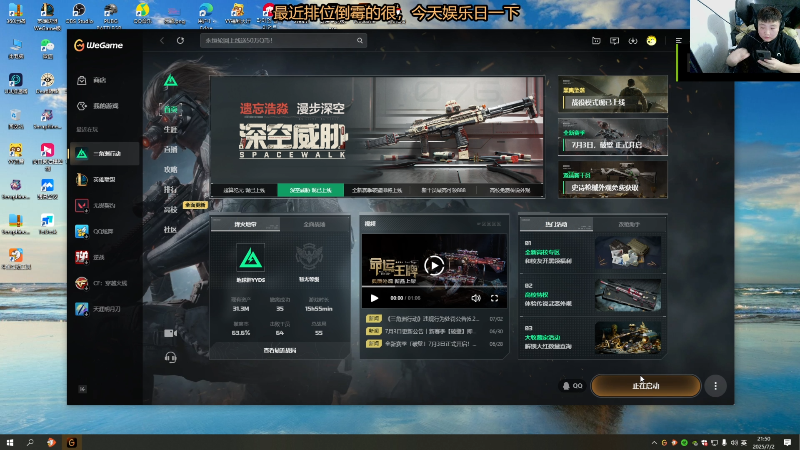Viewport: 800px width, 450px height.
Task: Click the grey rank badge in the stats panel
Action: [309, 258]
